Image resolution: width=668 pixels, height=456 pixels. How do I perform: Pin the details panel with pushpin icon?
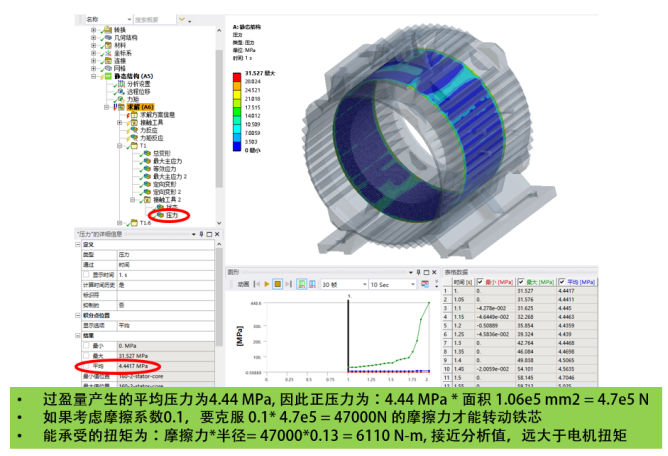coord(202,234)
